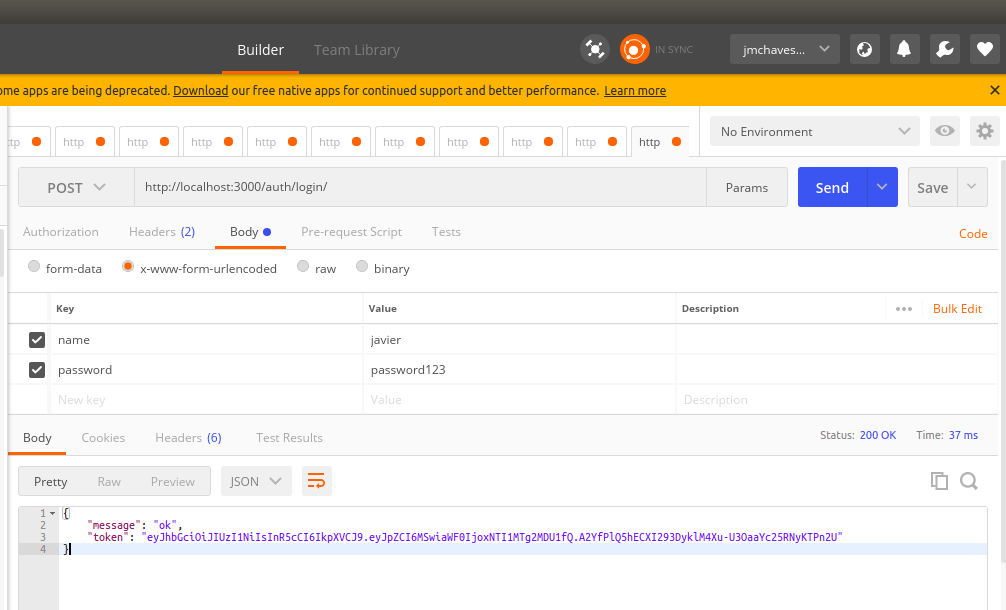
Task: Search within the response body
Action: coord(968,480)
